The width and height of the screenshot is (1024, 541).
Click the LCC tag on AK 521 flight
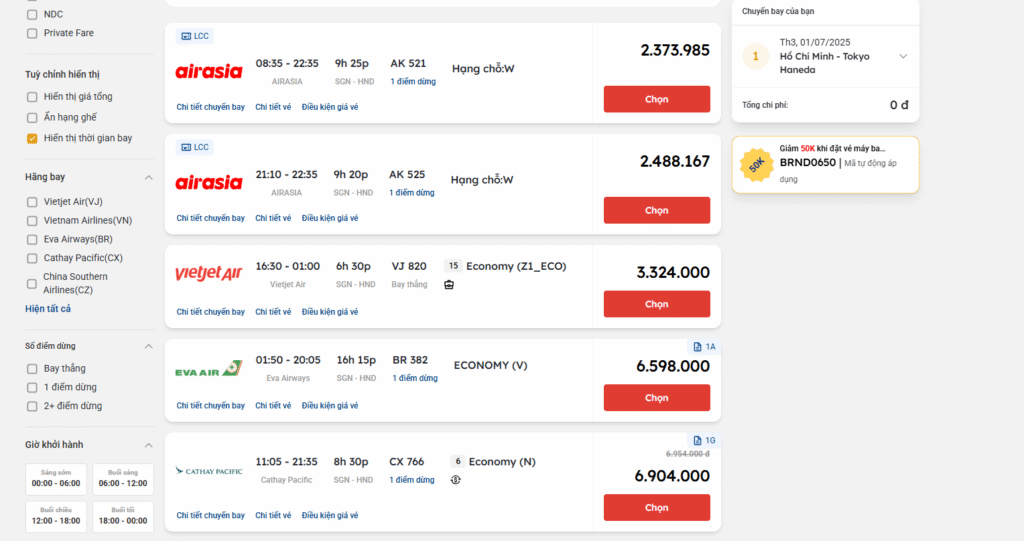[195, 36]
